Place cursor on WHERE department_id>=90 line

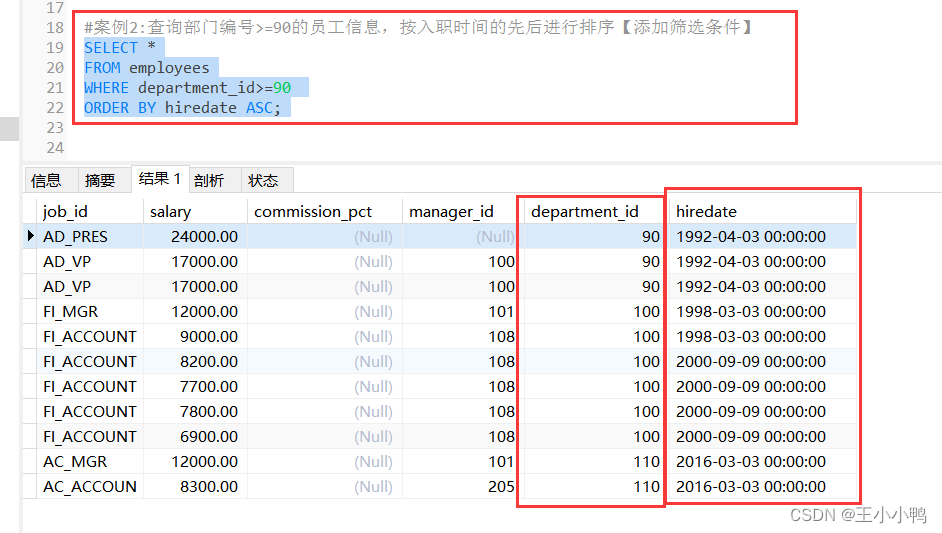188,88
